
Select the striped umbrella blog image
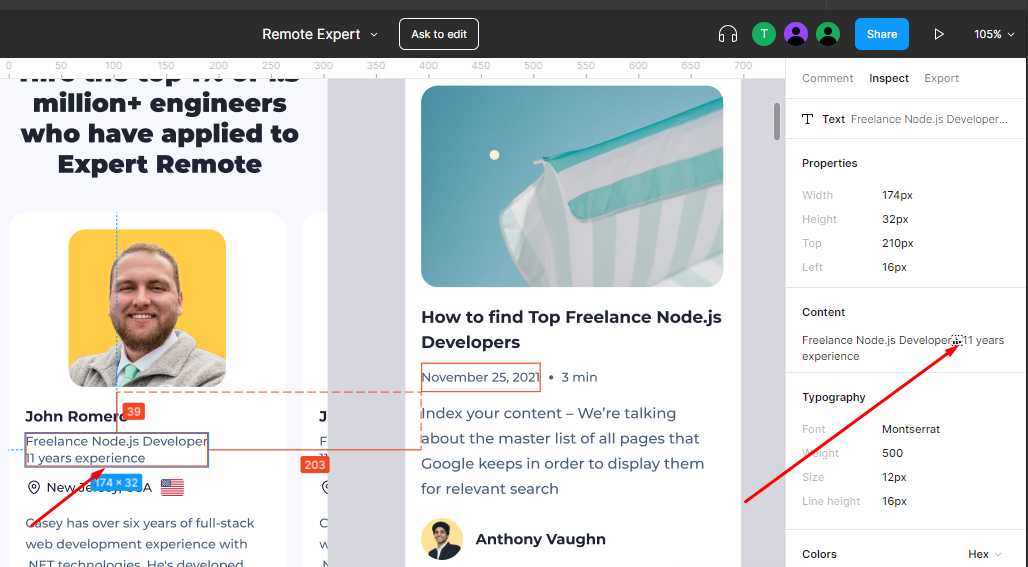[x=572, y=186]
